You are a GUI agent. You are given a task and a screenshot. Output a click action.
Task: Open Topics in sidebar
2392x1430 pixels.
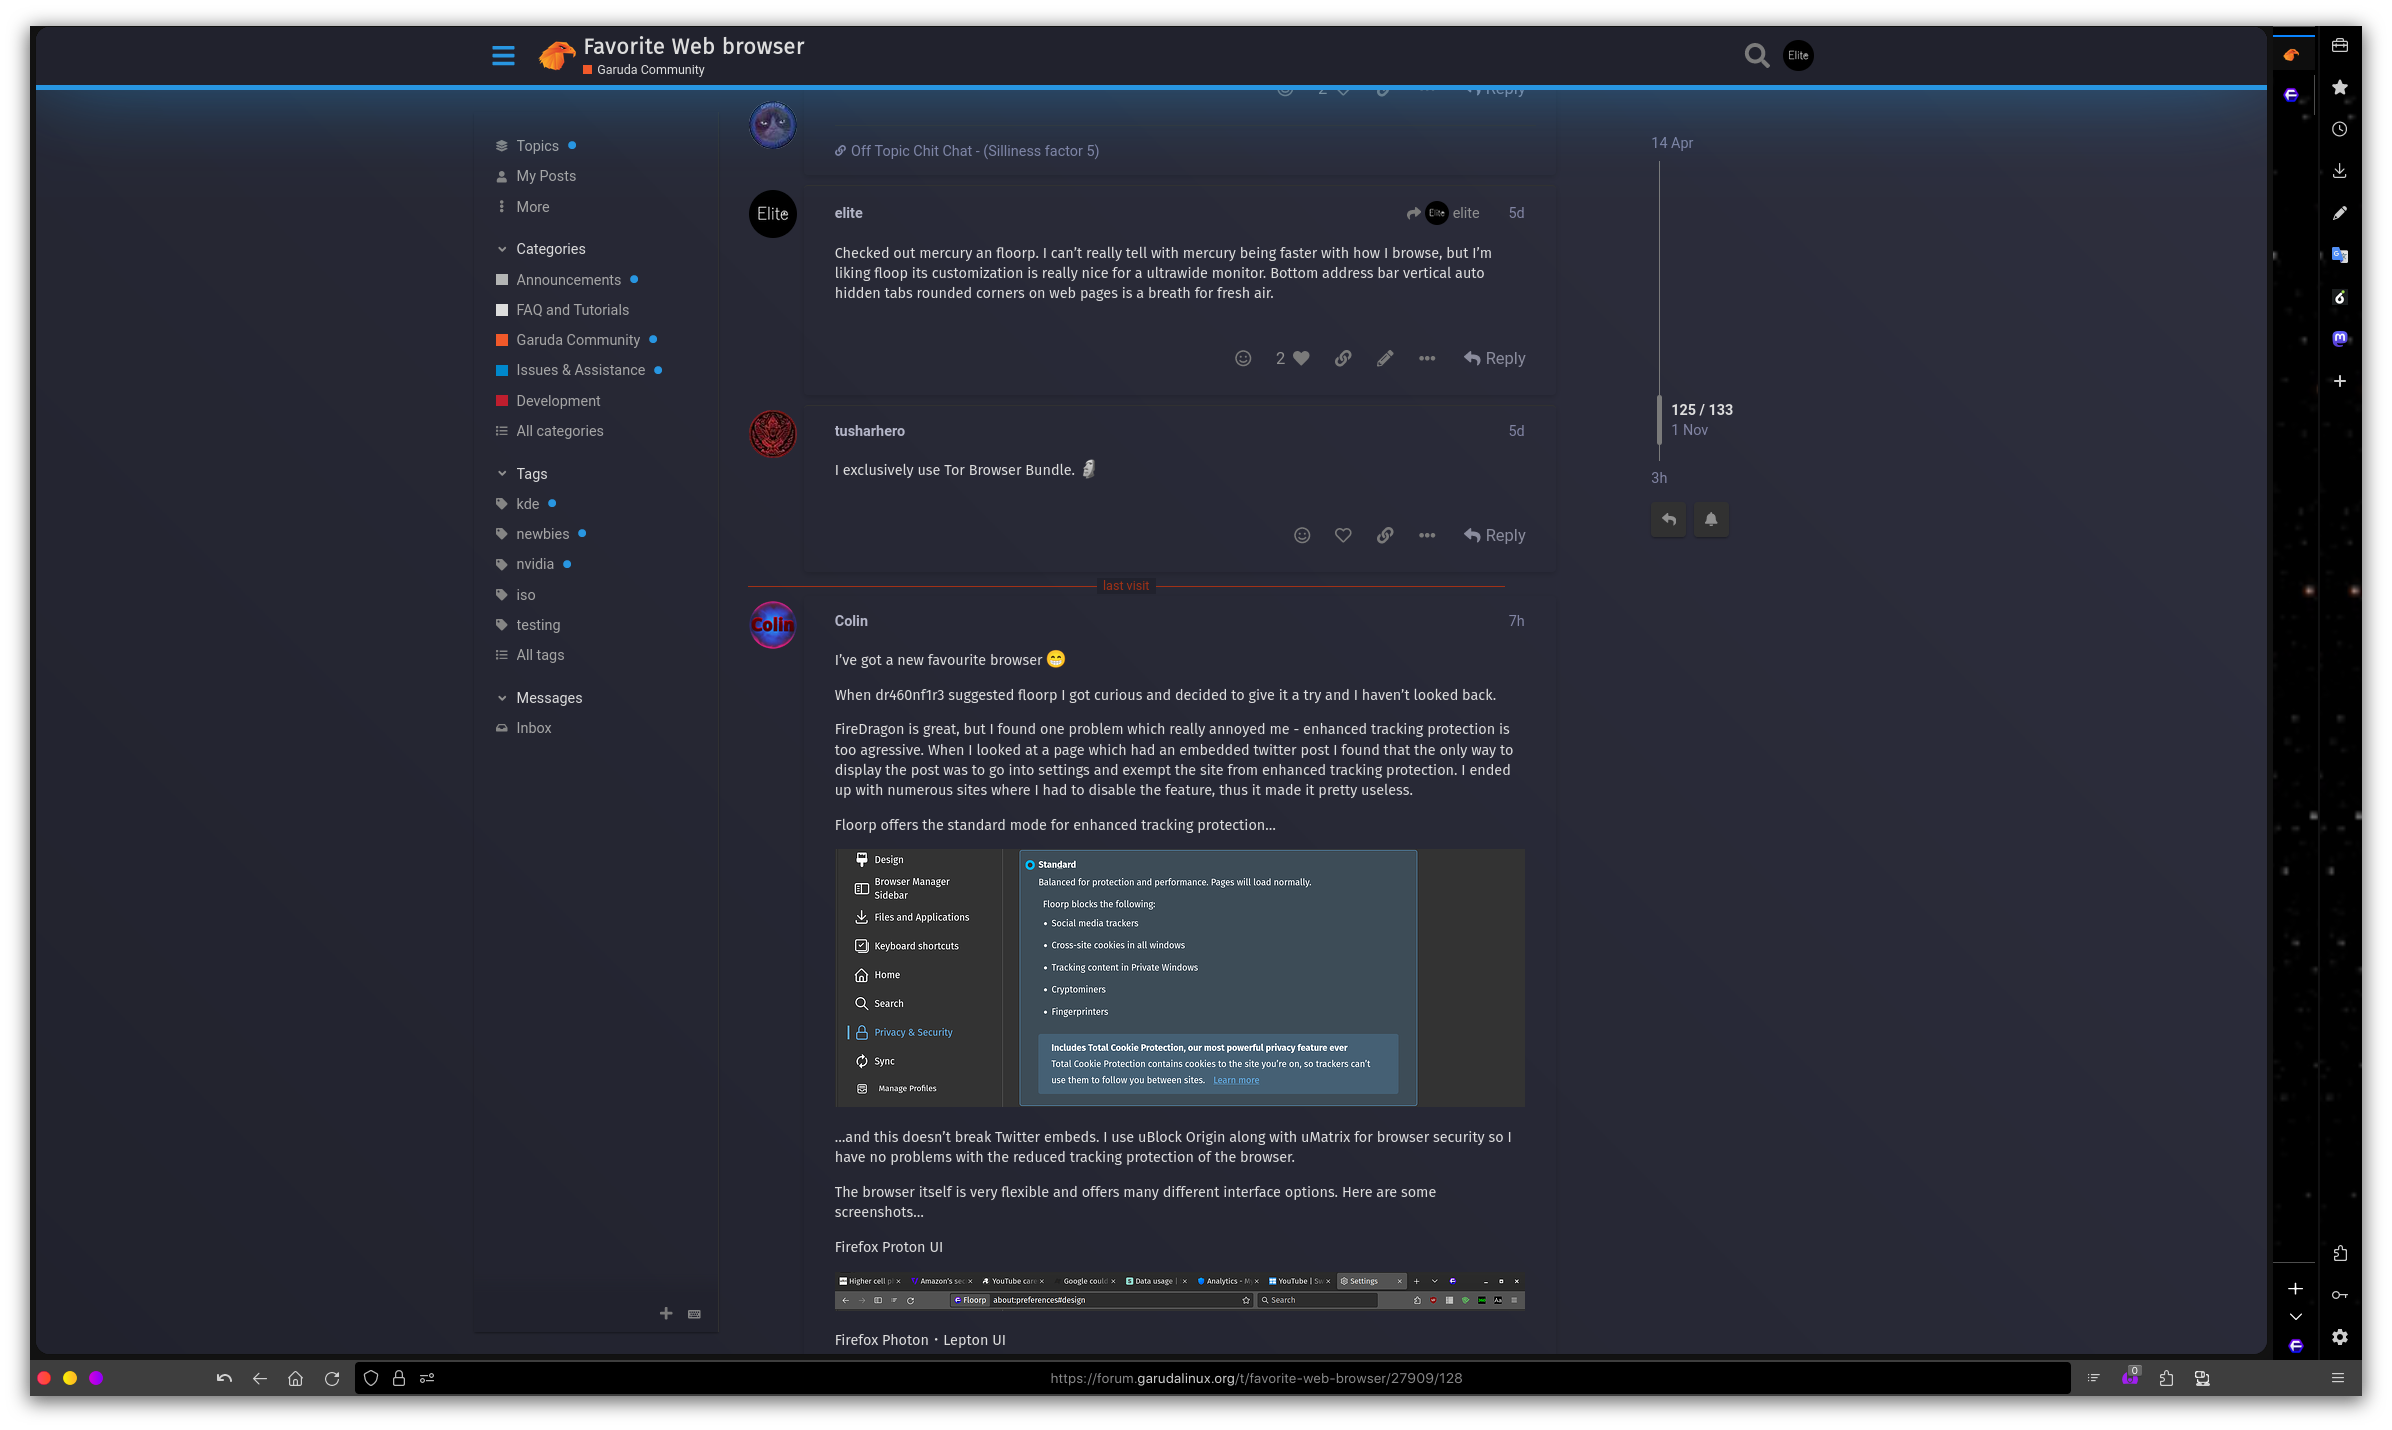[537, 146]
